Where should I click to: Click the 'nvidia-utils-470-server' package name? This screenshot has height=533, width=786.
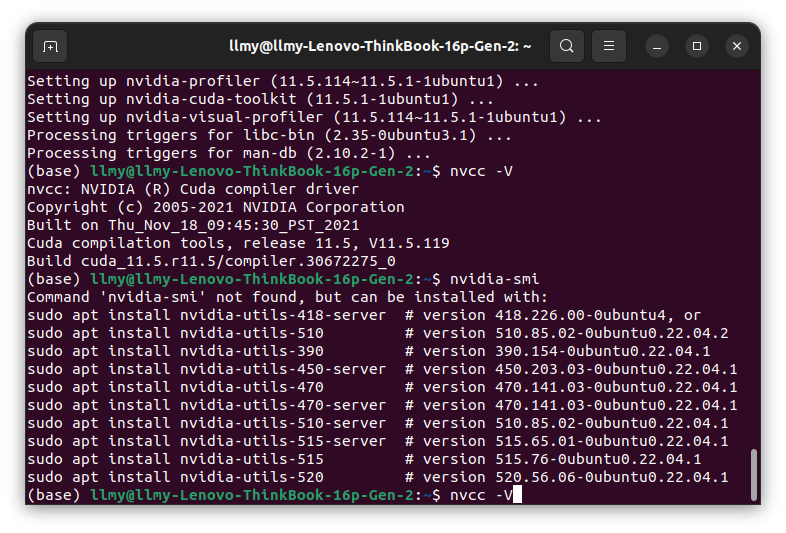tap(283, 406)
